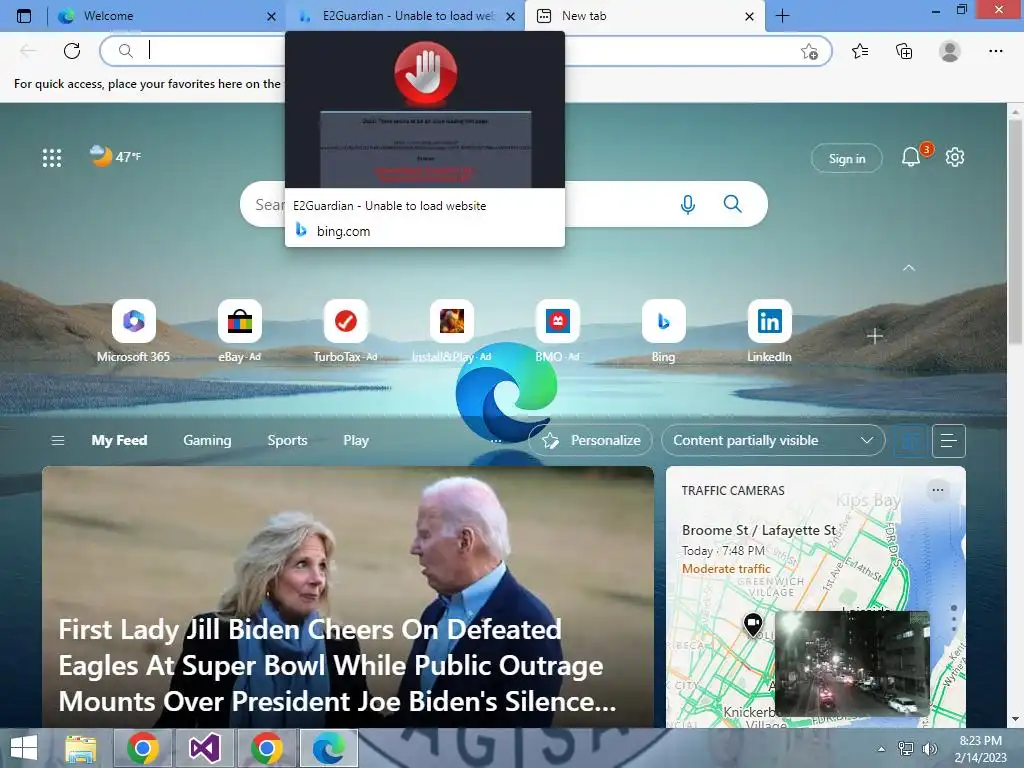Click the user profile avatar icon
The height and width of the screenshot is (768, 1024).
950,51
